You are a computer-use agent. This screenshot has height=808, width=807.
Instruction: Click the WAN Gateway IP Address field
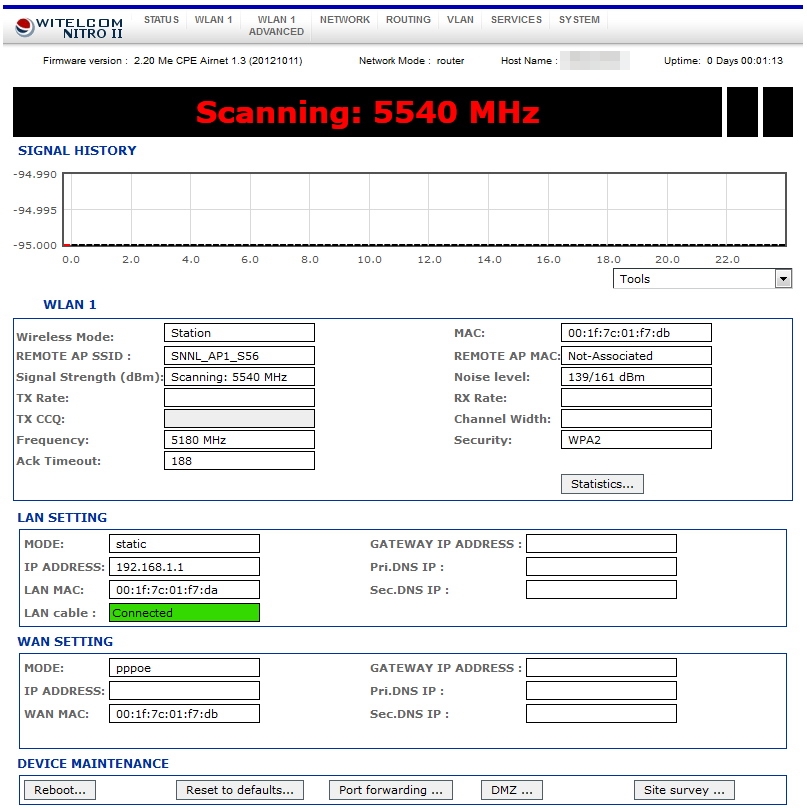[x=601, y=668]
